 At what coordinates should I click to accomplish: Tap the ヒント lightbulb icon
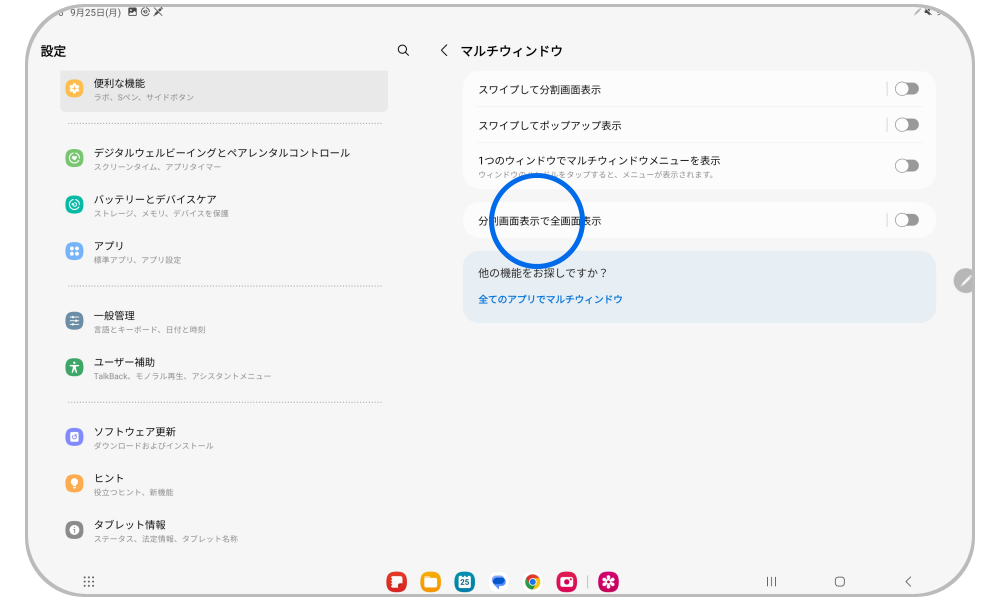(x=75, y=483)
